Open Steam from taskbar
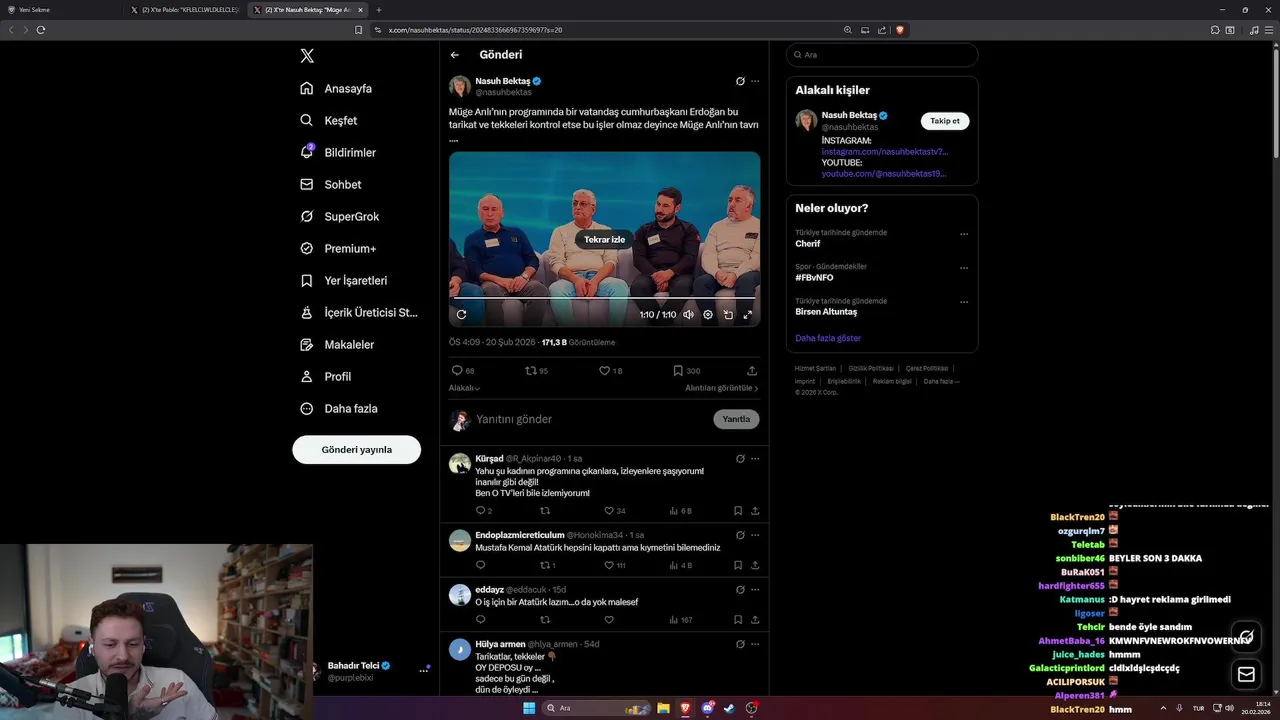This screenshot has width=1280, height=720. click(x=729, y=708)
